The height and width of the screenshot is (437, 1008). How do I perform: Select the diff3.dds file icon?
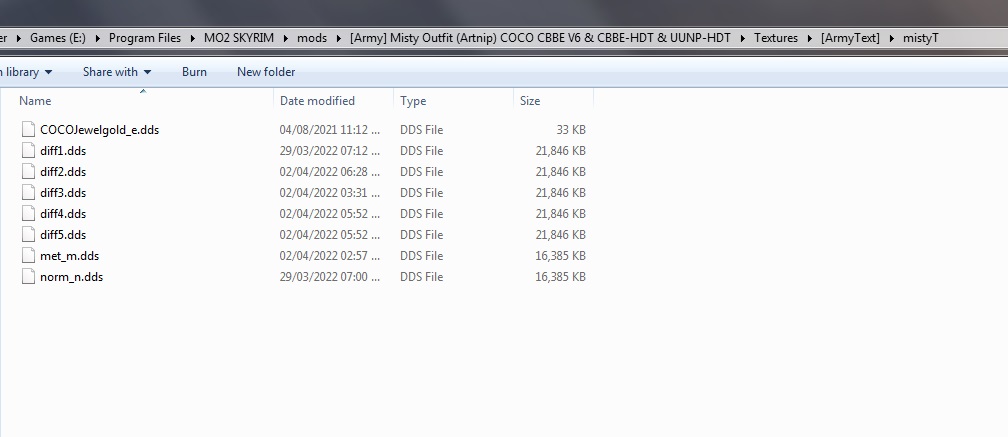point(28,193)
